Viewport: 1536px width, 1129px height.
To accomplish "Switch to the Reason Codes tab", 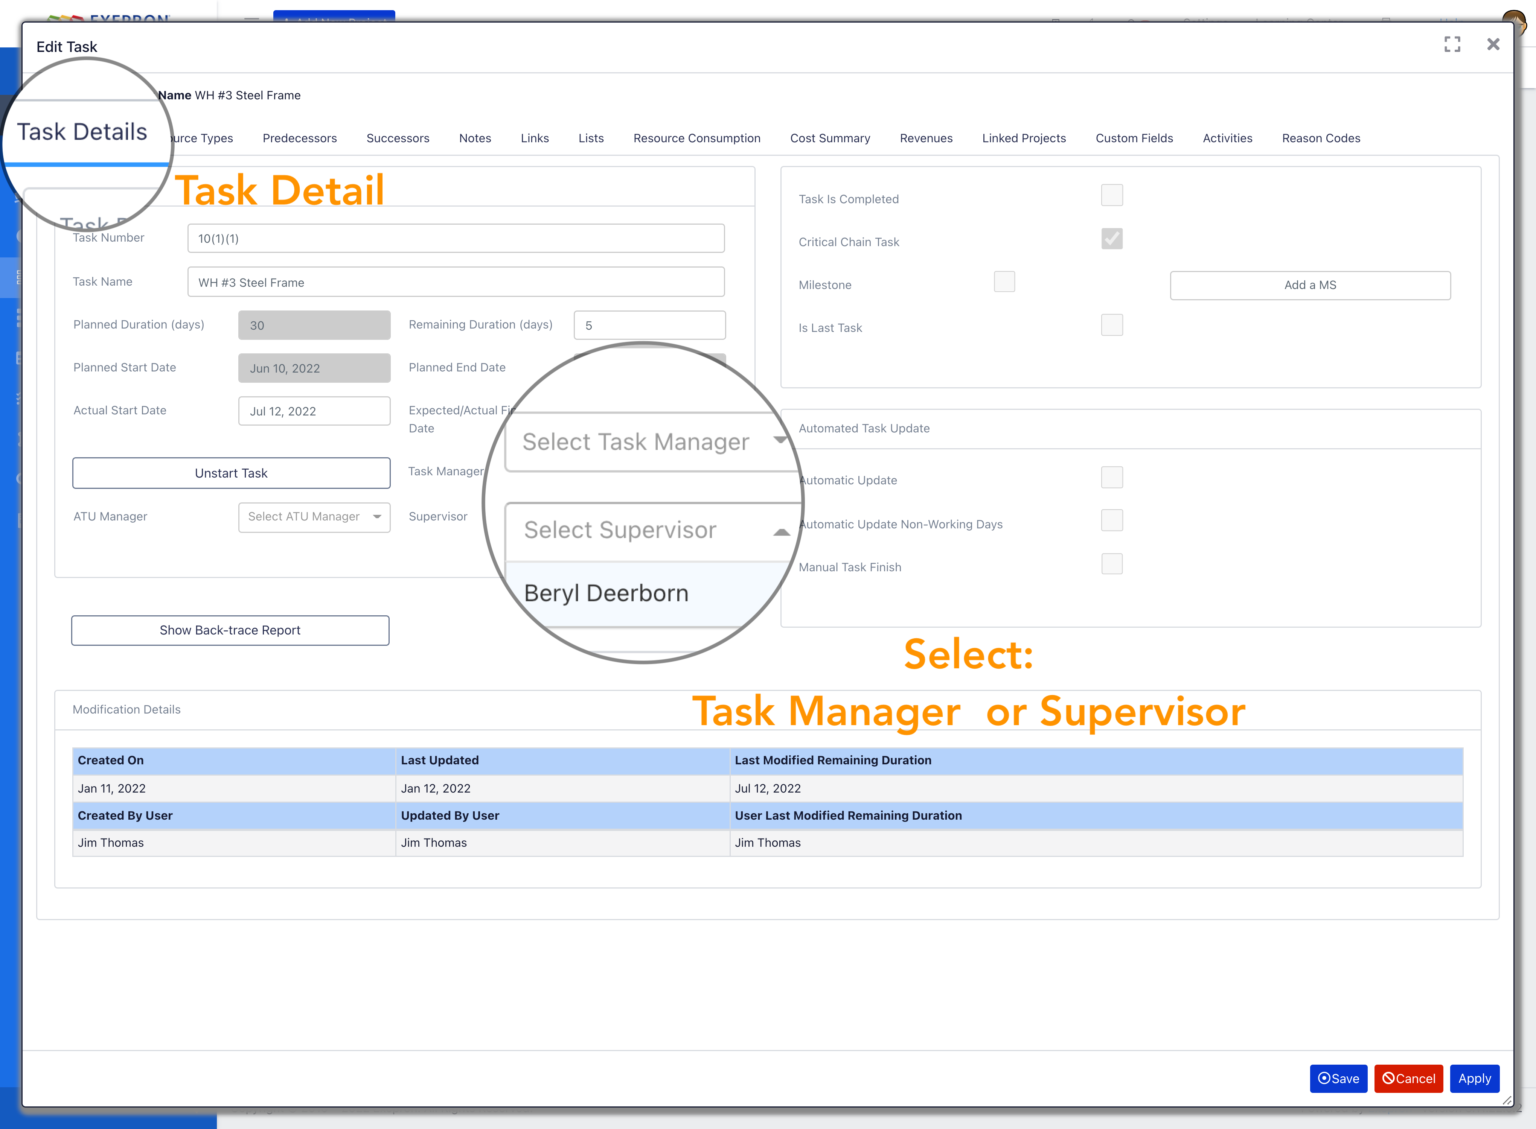I will pos(1321,138).
